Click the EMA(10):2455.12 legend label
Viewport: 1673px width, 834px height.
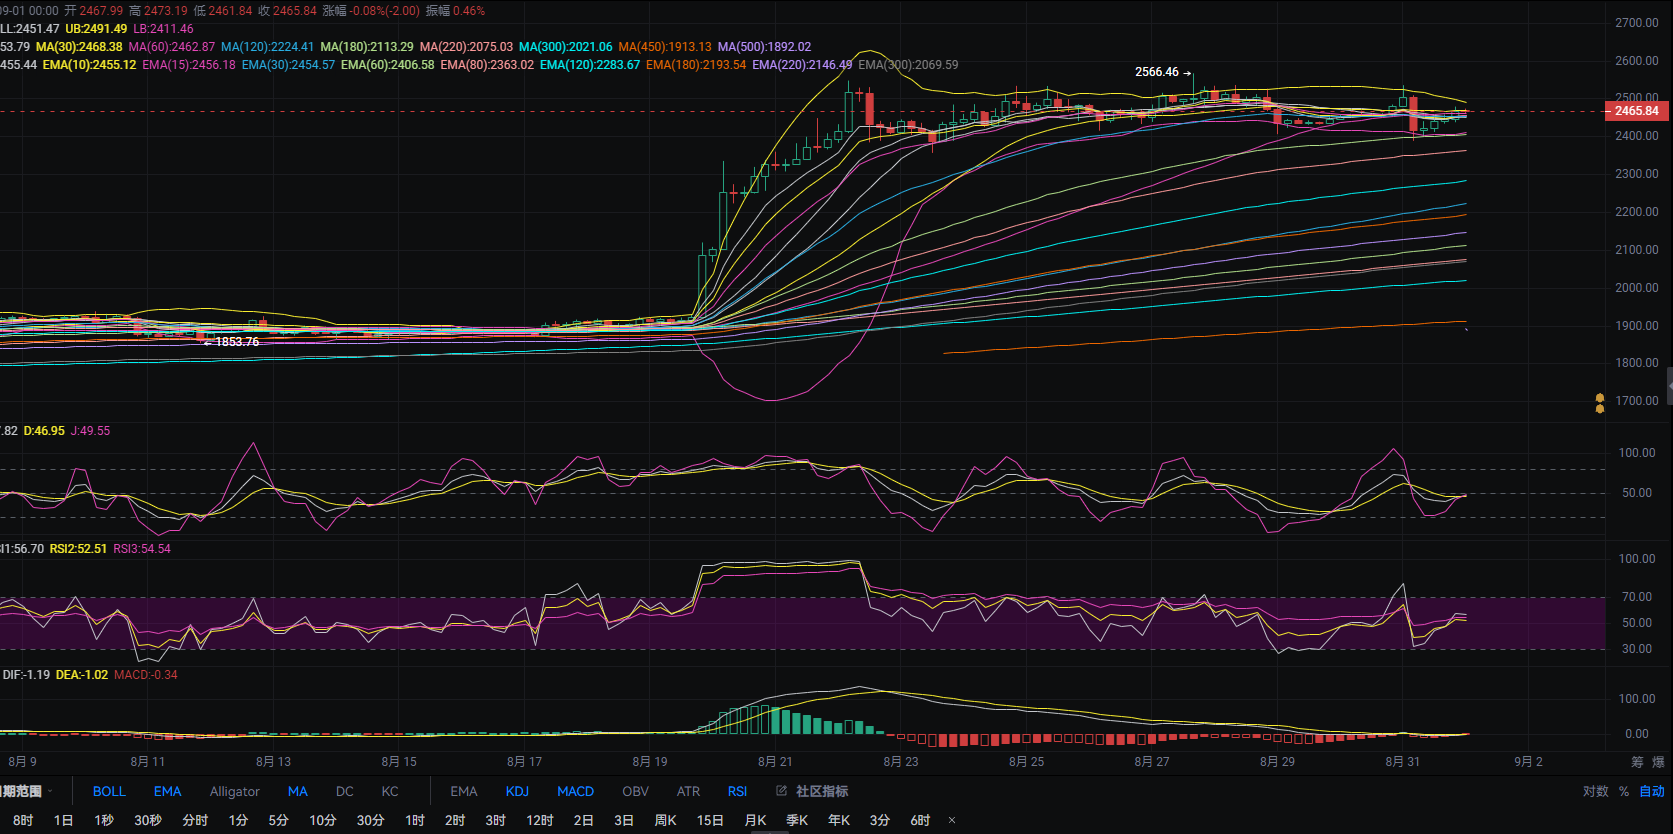(x=89, y=65)
